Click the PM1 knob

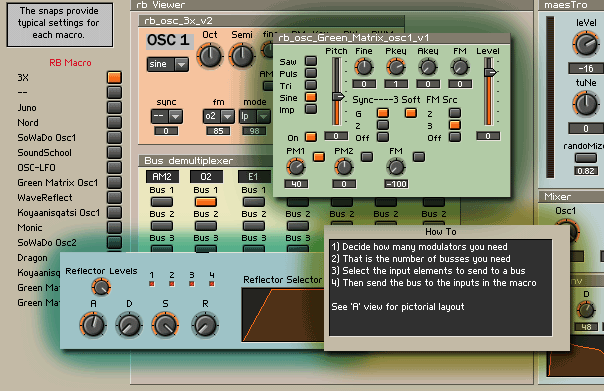tap(296, 167)
